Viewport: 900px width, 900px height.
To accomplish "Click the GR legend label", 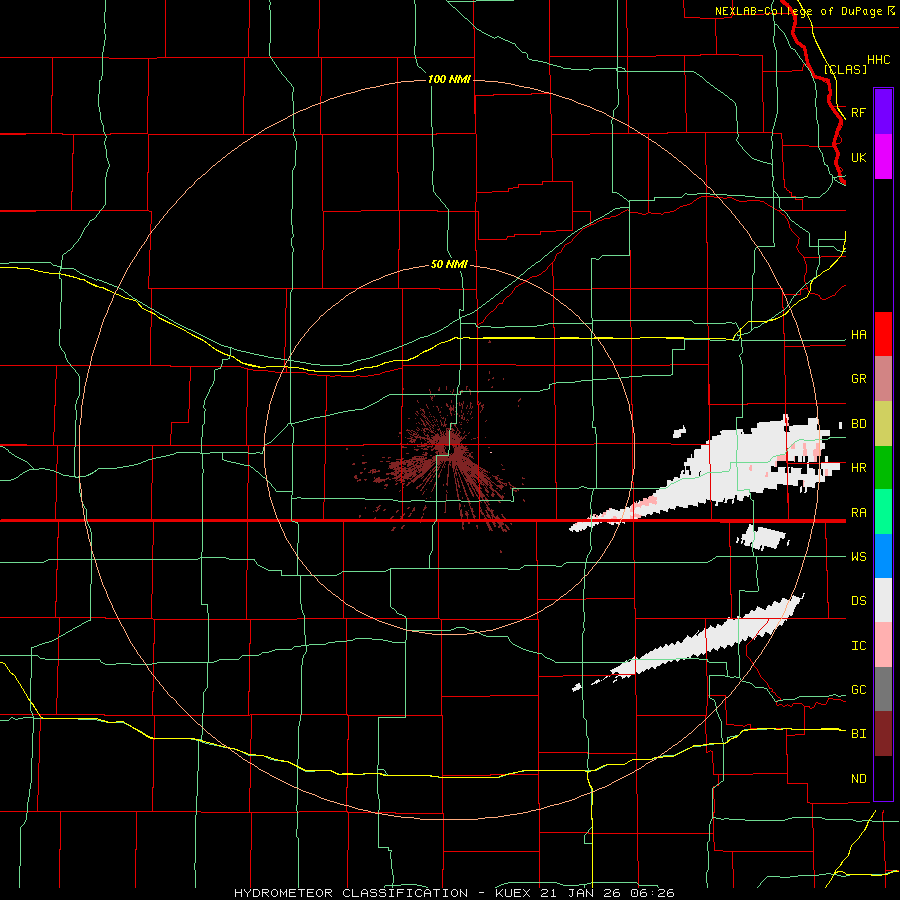I will [x=859, y=379].
